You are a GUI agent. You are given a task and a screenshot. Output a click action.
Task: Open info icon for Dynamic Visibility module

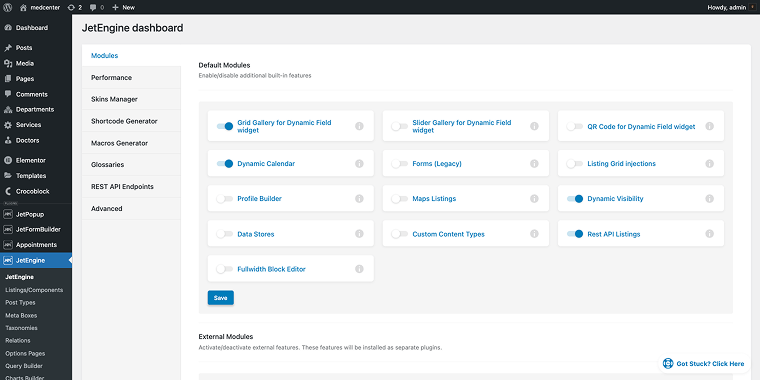click(709, 198)
